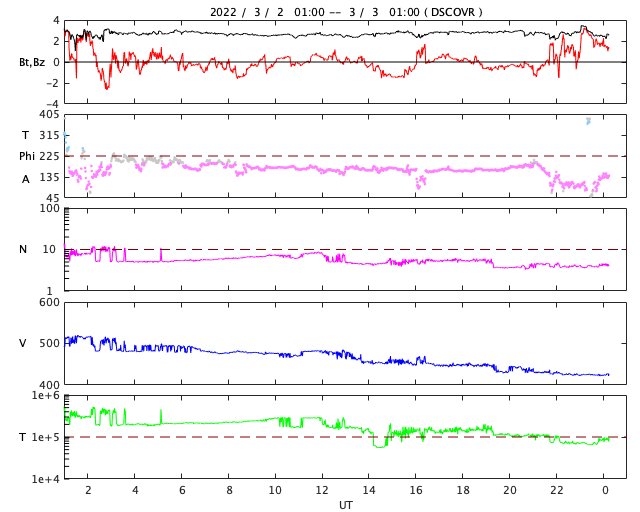640x512 pixels.
Task: Click the green temperature dip near 14.5 UT
Action: (380, 444)
